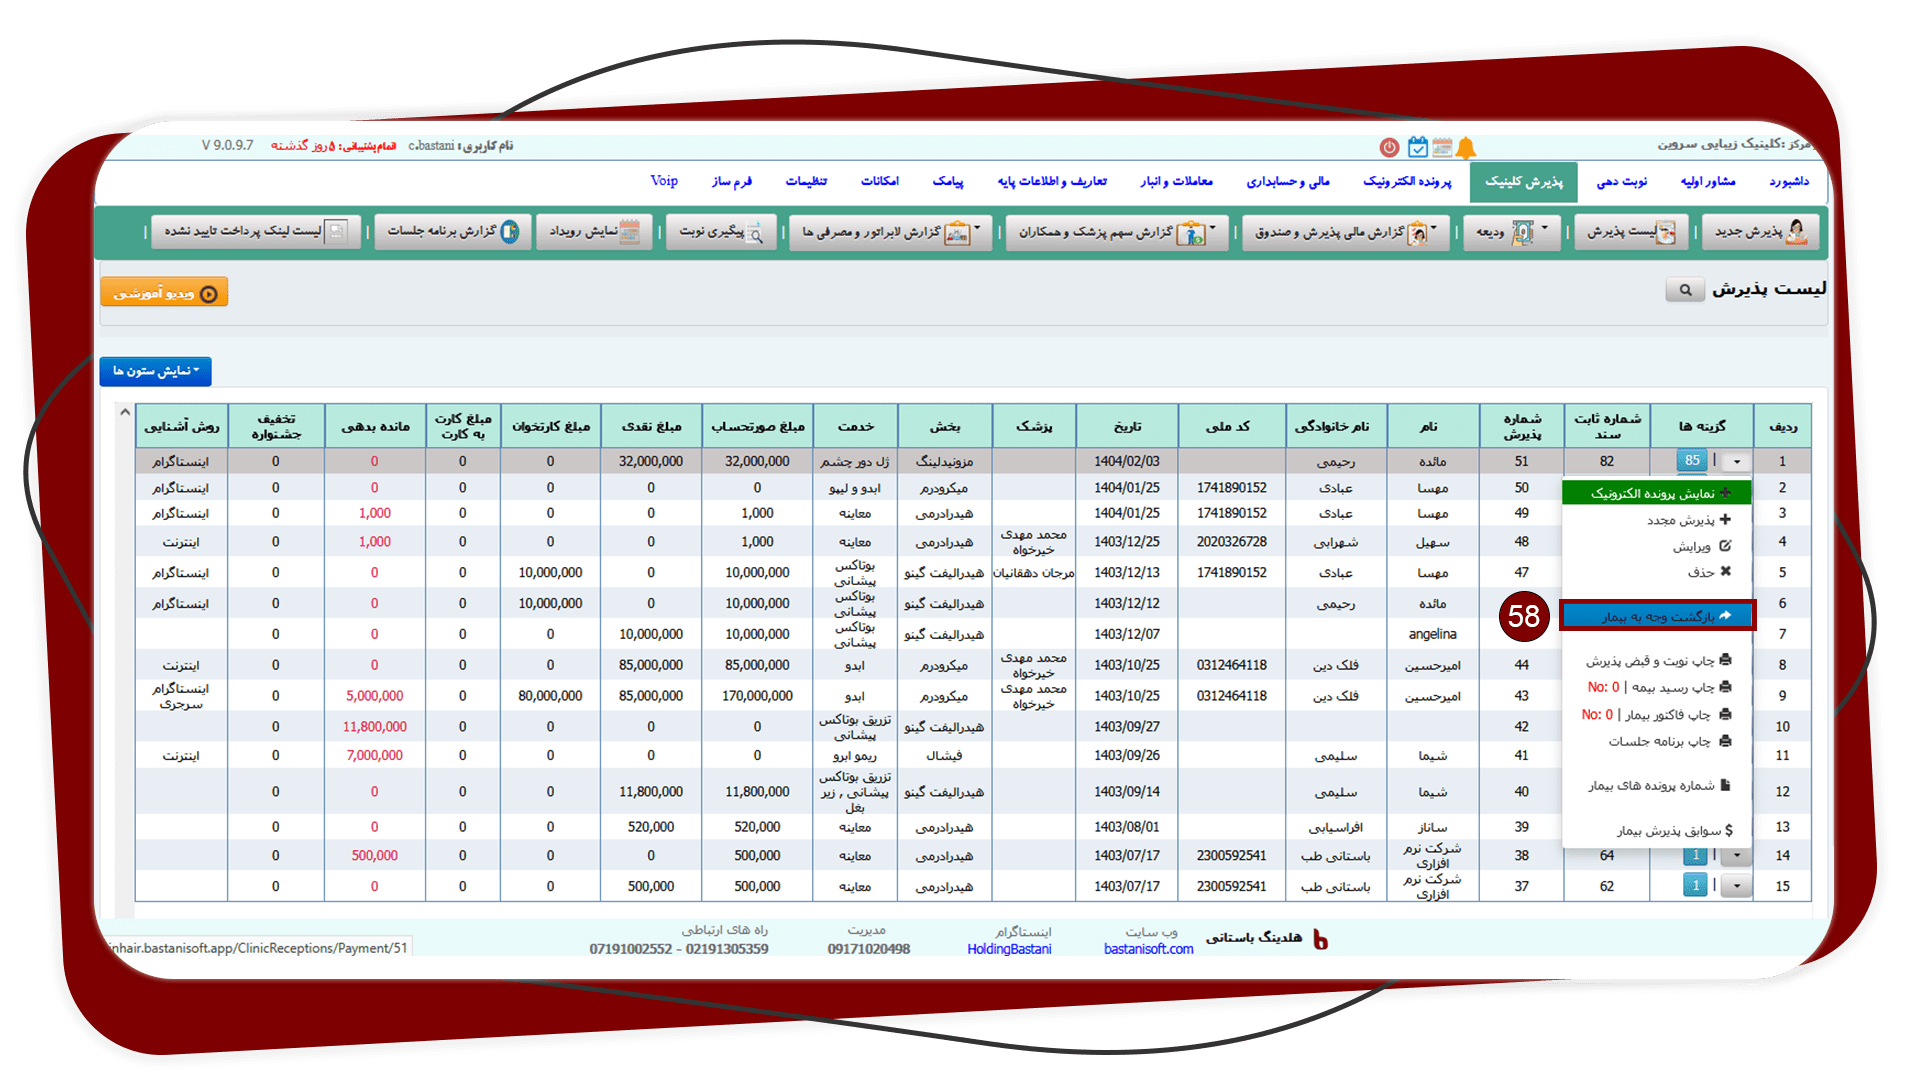Viewport: 1920px width, 1080px height.
Task: Open the blue calendar check icon
Action: 1417,148
